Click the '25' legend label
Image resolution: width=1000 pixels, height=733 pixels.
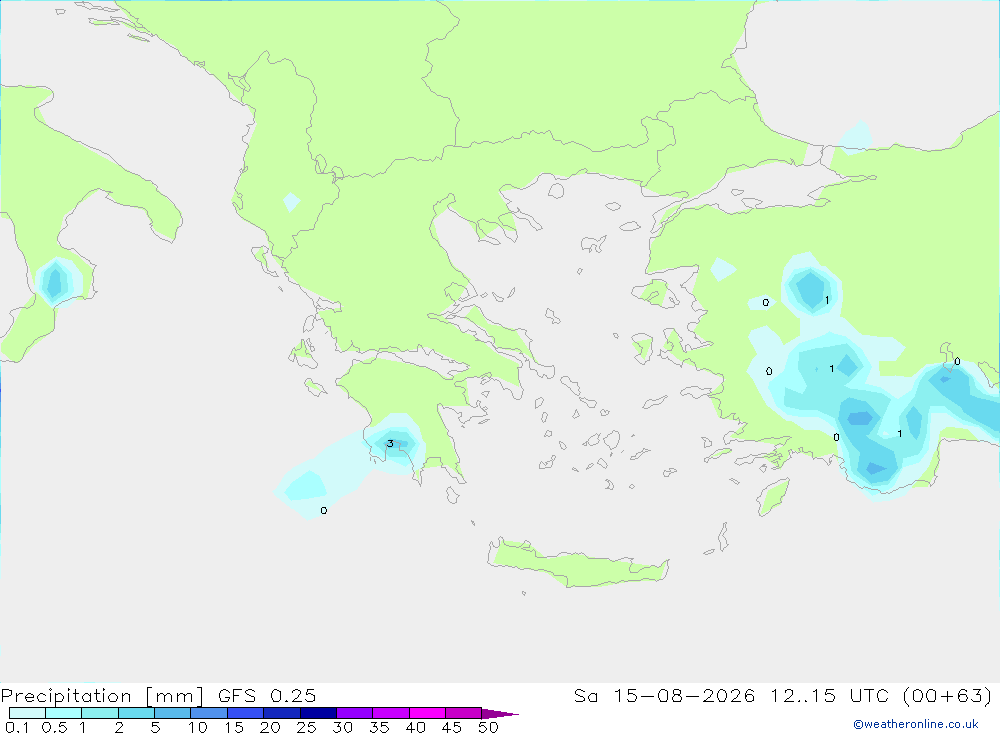tap(307, 727)
